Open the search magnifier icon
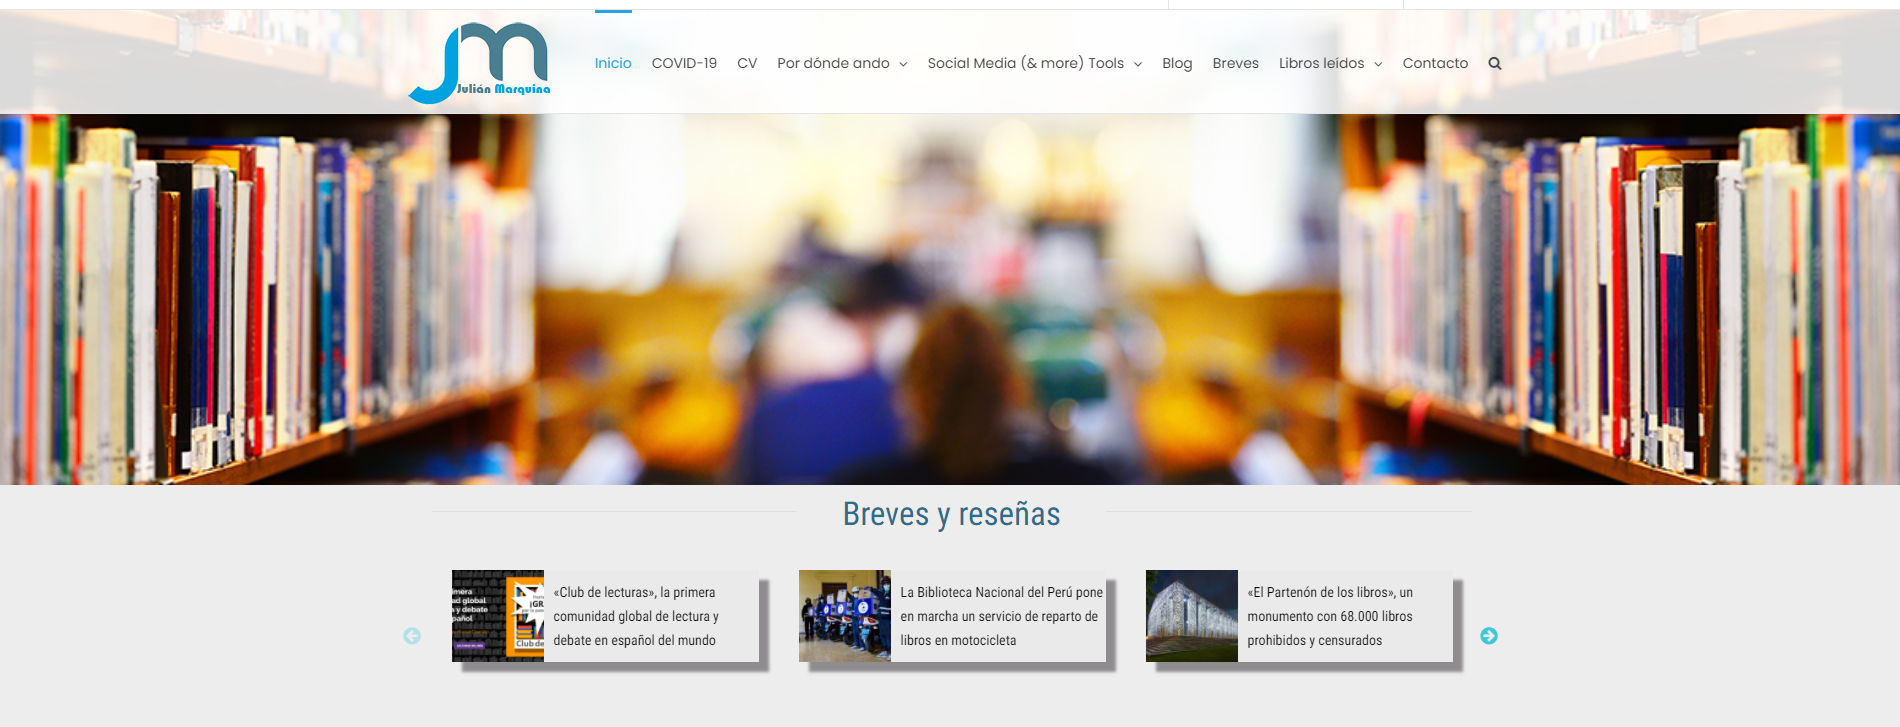 tap(1495, 64)
